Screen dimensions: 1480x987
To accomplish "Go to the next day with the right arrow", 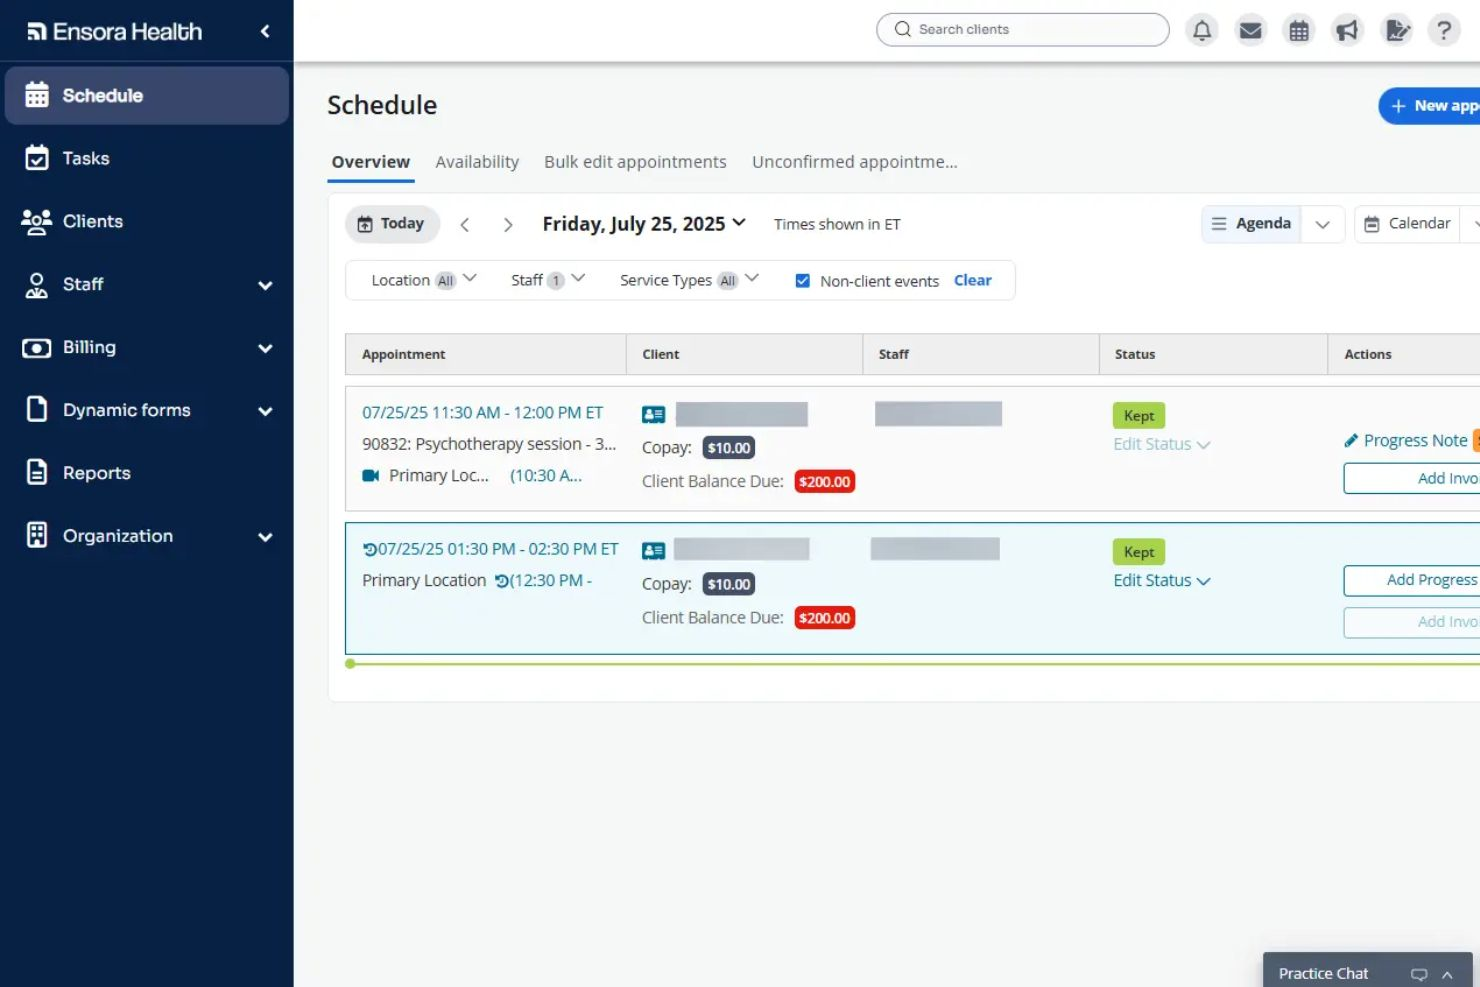I will [x=508, y=225].
